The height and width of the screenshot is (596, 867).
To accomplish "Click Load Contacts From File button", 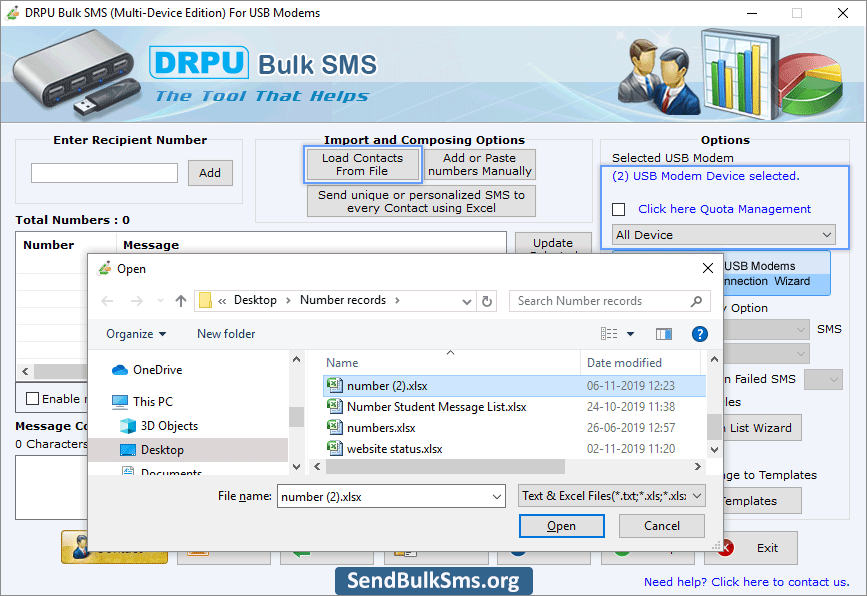I will pyautogui.click(x=362, y=165).
